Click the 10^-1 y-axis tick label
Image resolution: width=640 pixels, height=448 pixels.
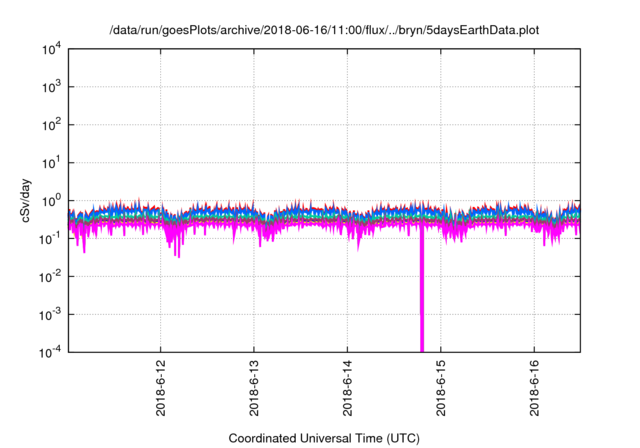[50, 239]
